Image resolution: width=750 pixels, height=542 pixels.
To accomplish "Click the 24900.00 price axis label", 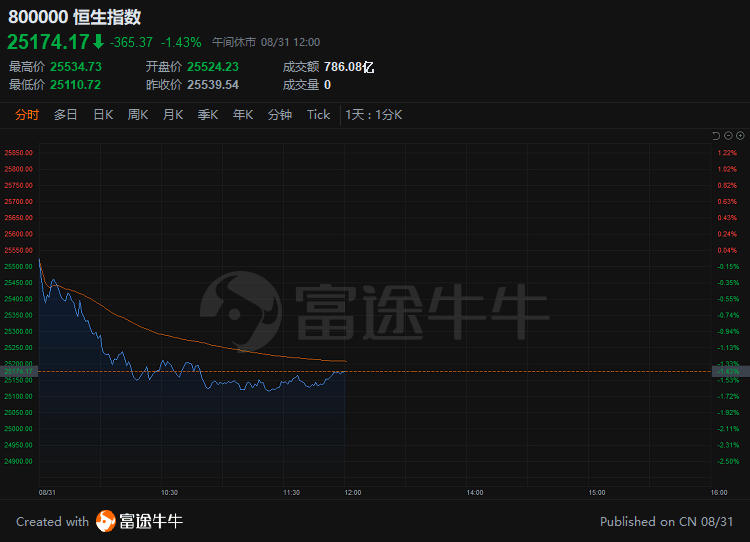I will coord(19,461).
